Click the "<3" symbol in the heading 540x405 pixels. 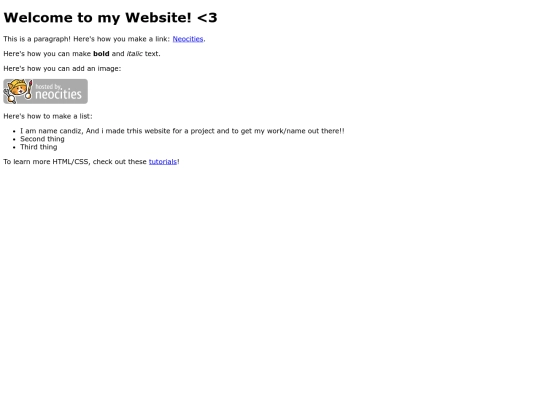pyautogui.click(x=207, y=18)
